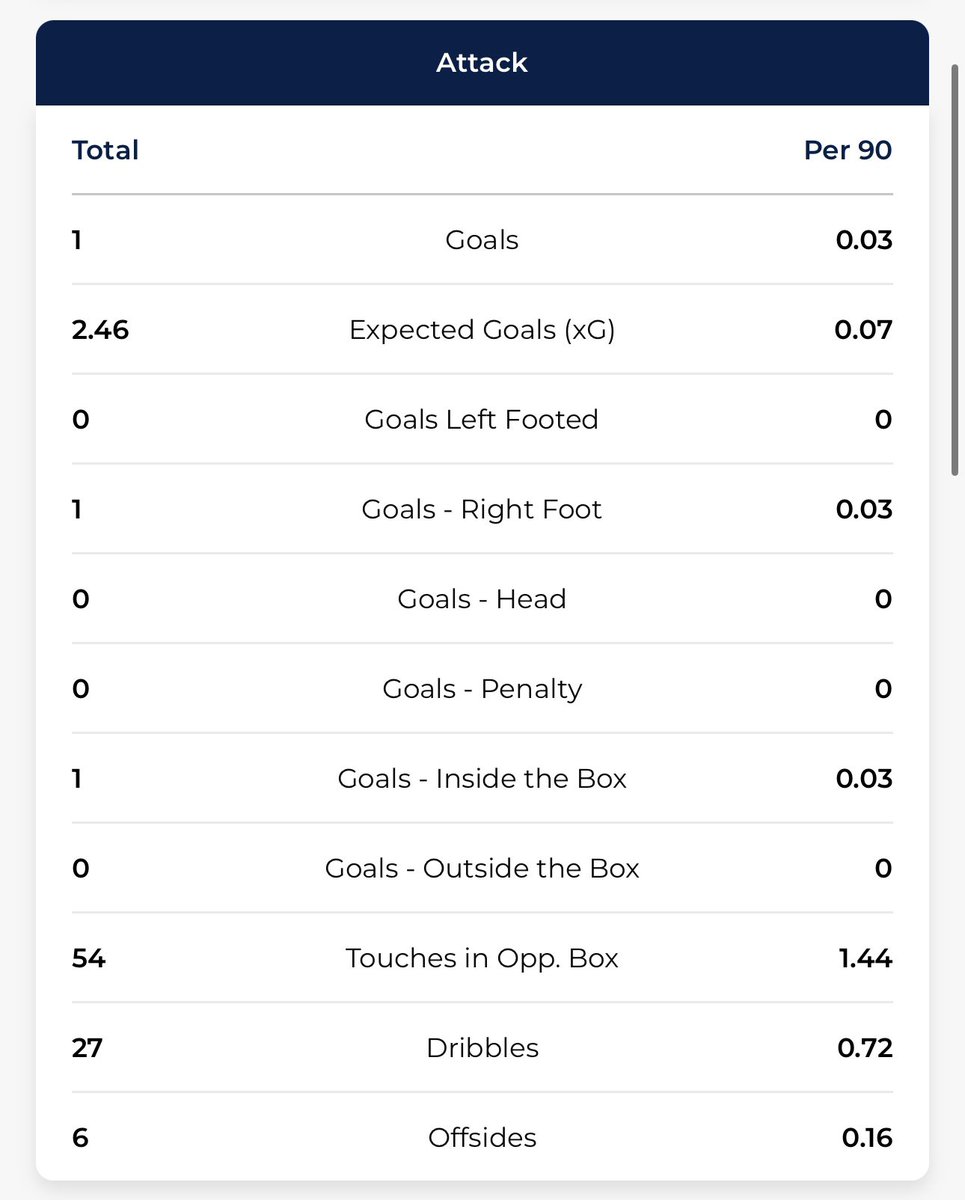The width and height of the screenshot is (965, 1200).
Task: Click the 1.44 per 90 value
Action: tap(864, 958)
